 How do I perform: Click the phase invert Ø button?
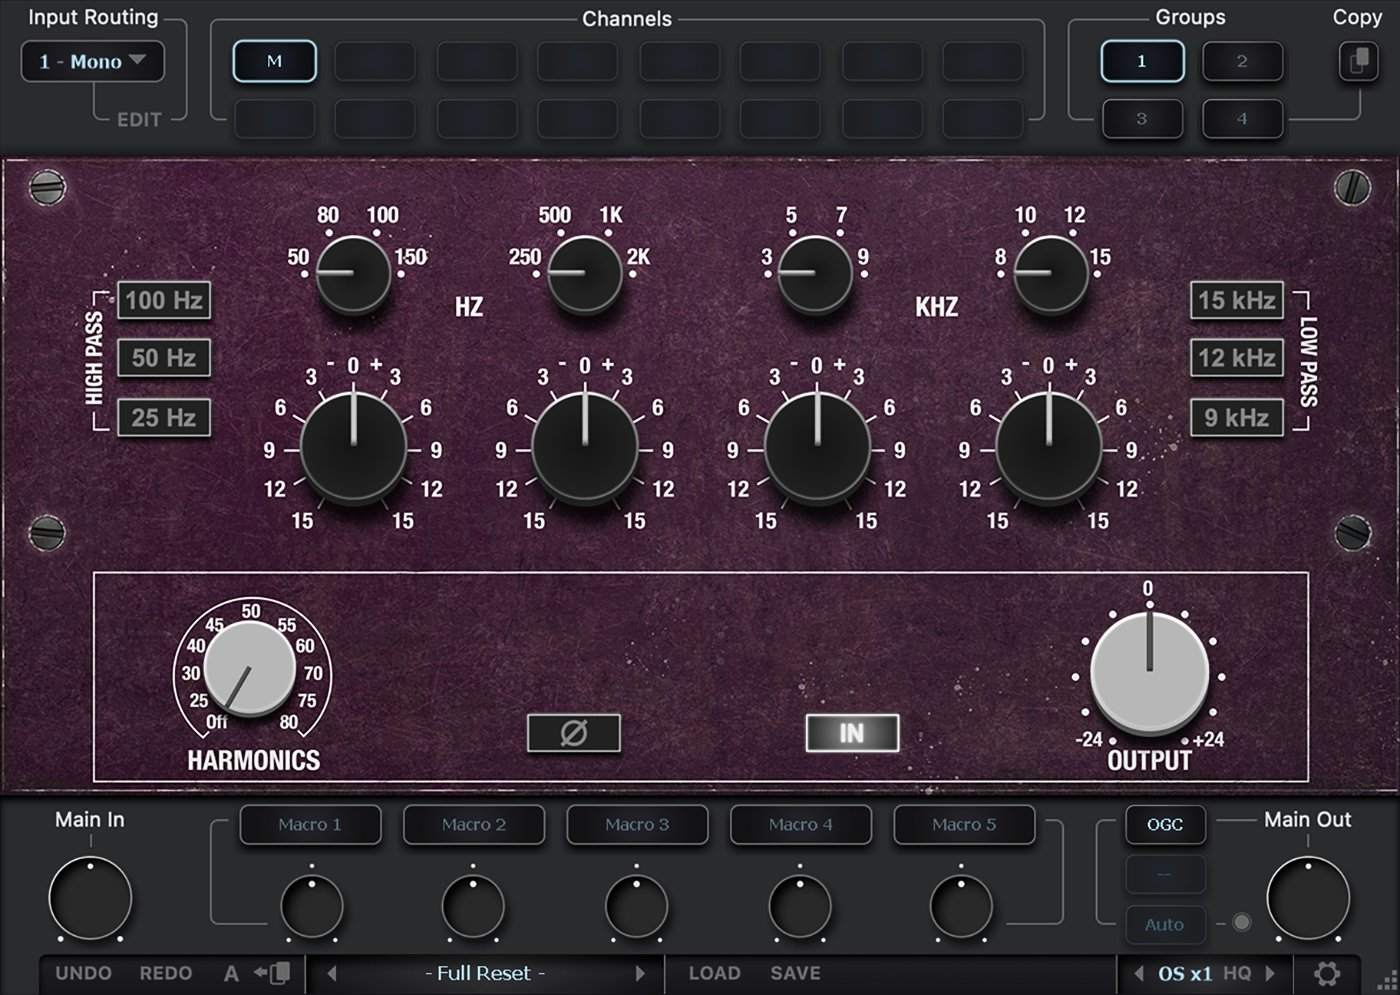point(573,733)
